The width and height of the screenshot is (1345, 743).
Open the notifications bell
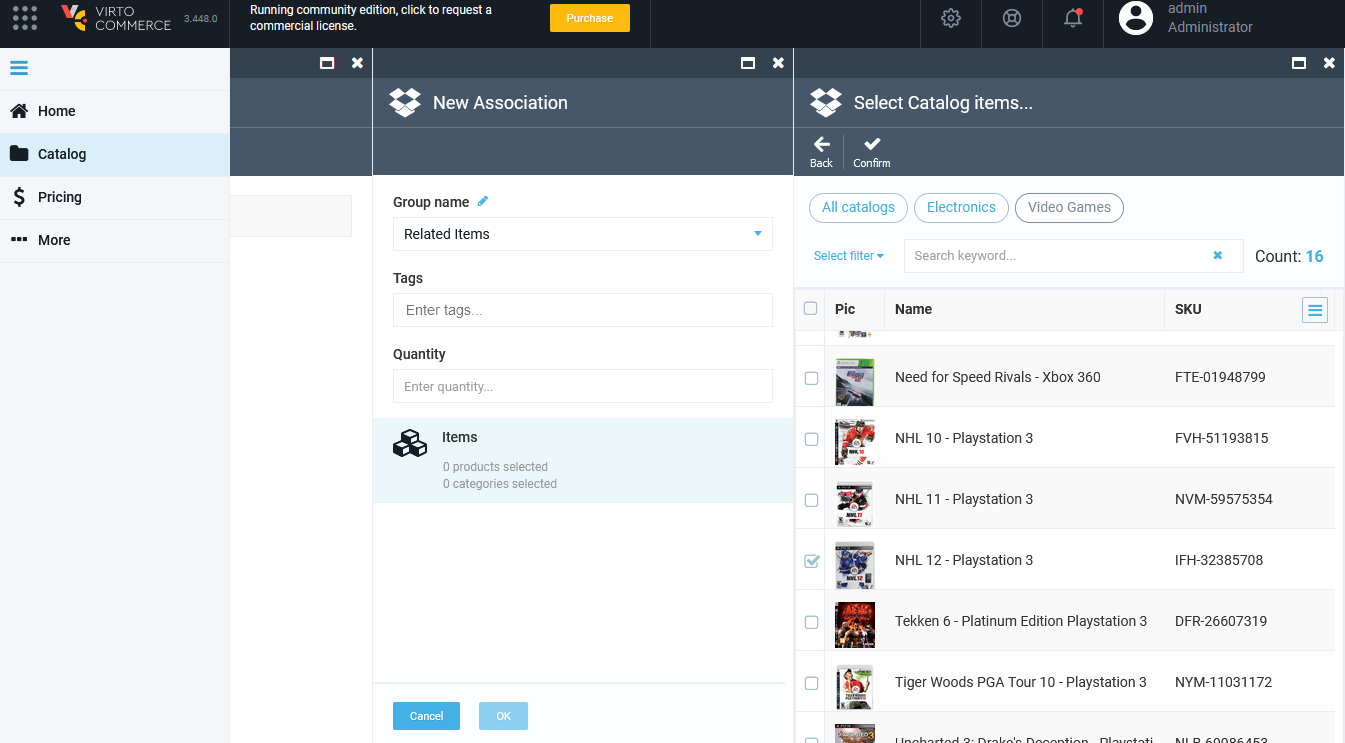pyautogui.click(x=1073, y=18)
